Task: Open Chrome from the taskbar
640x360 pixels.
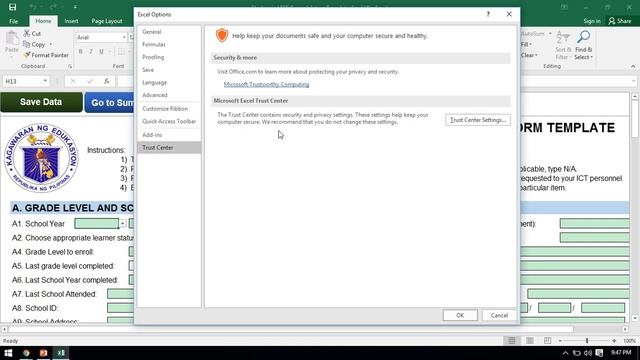Action: click(26, 353)
